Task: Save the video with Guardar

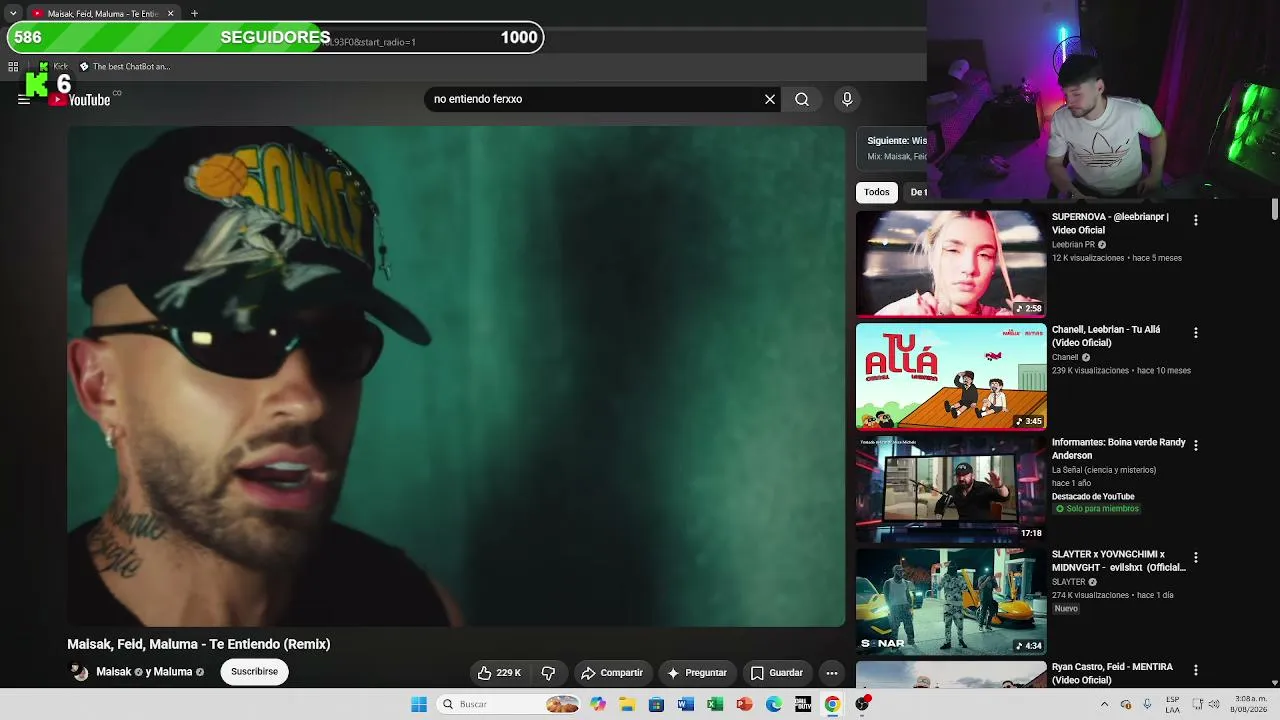Action: point(777,673)
